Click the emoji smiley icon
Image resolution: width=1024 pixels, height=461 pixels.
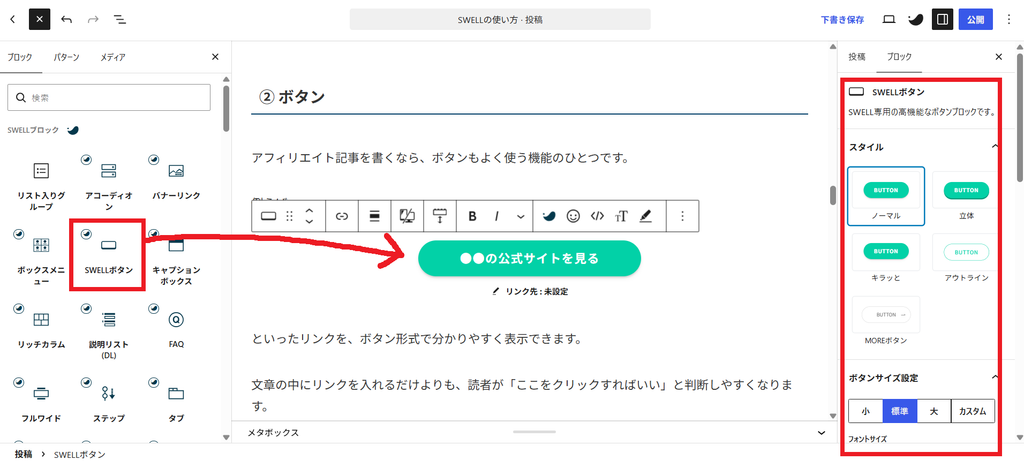(573, 216)
